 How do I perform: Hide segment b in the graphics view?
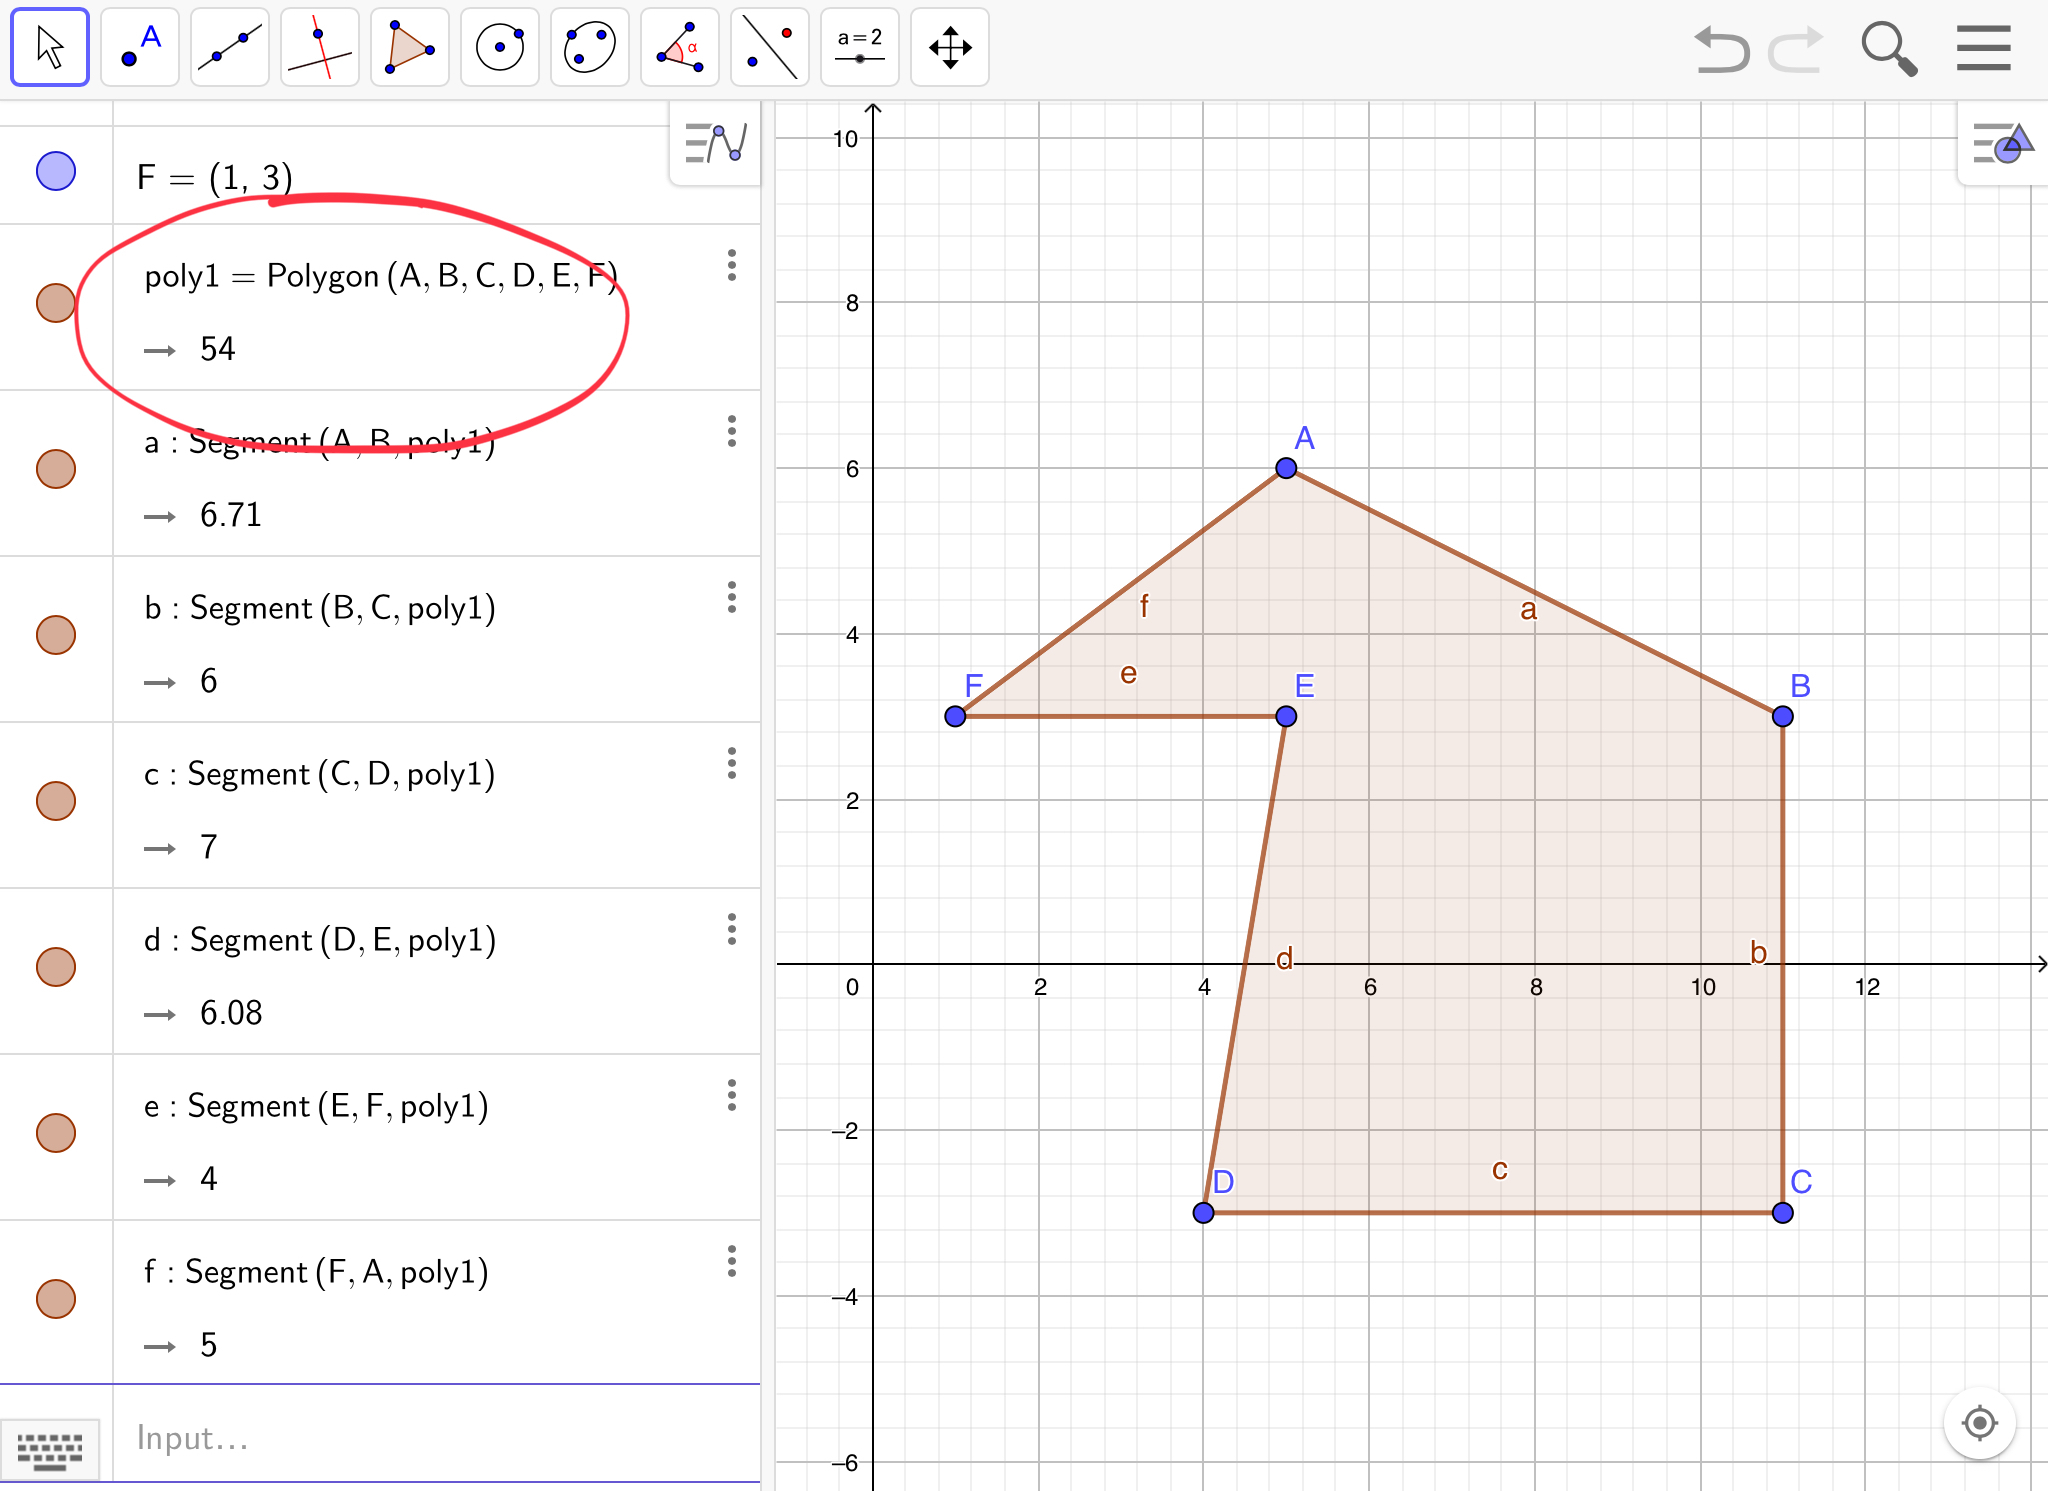(x=56, y=635)
